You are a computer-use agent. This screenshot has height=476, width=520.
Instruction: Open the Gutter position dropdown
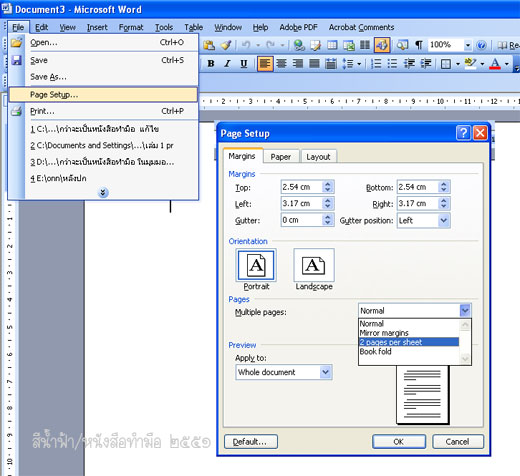[443, 220]
